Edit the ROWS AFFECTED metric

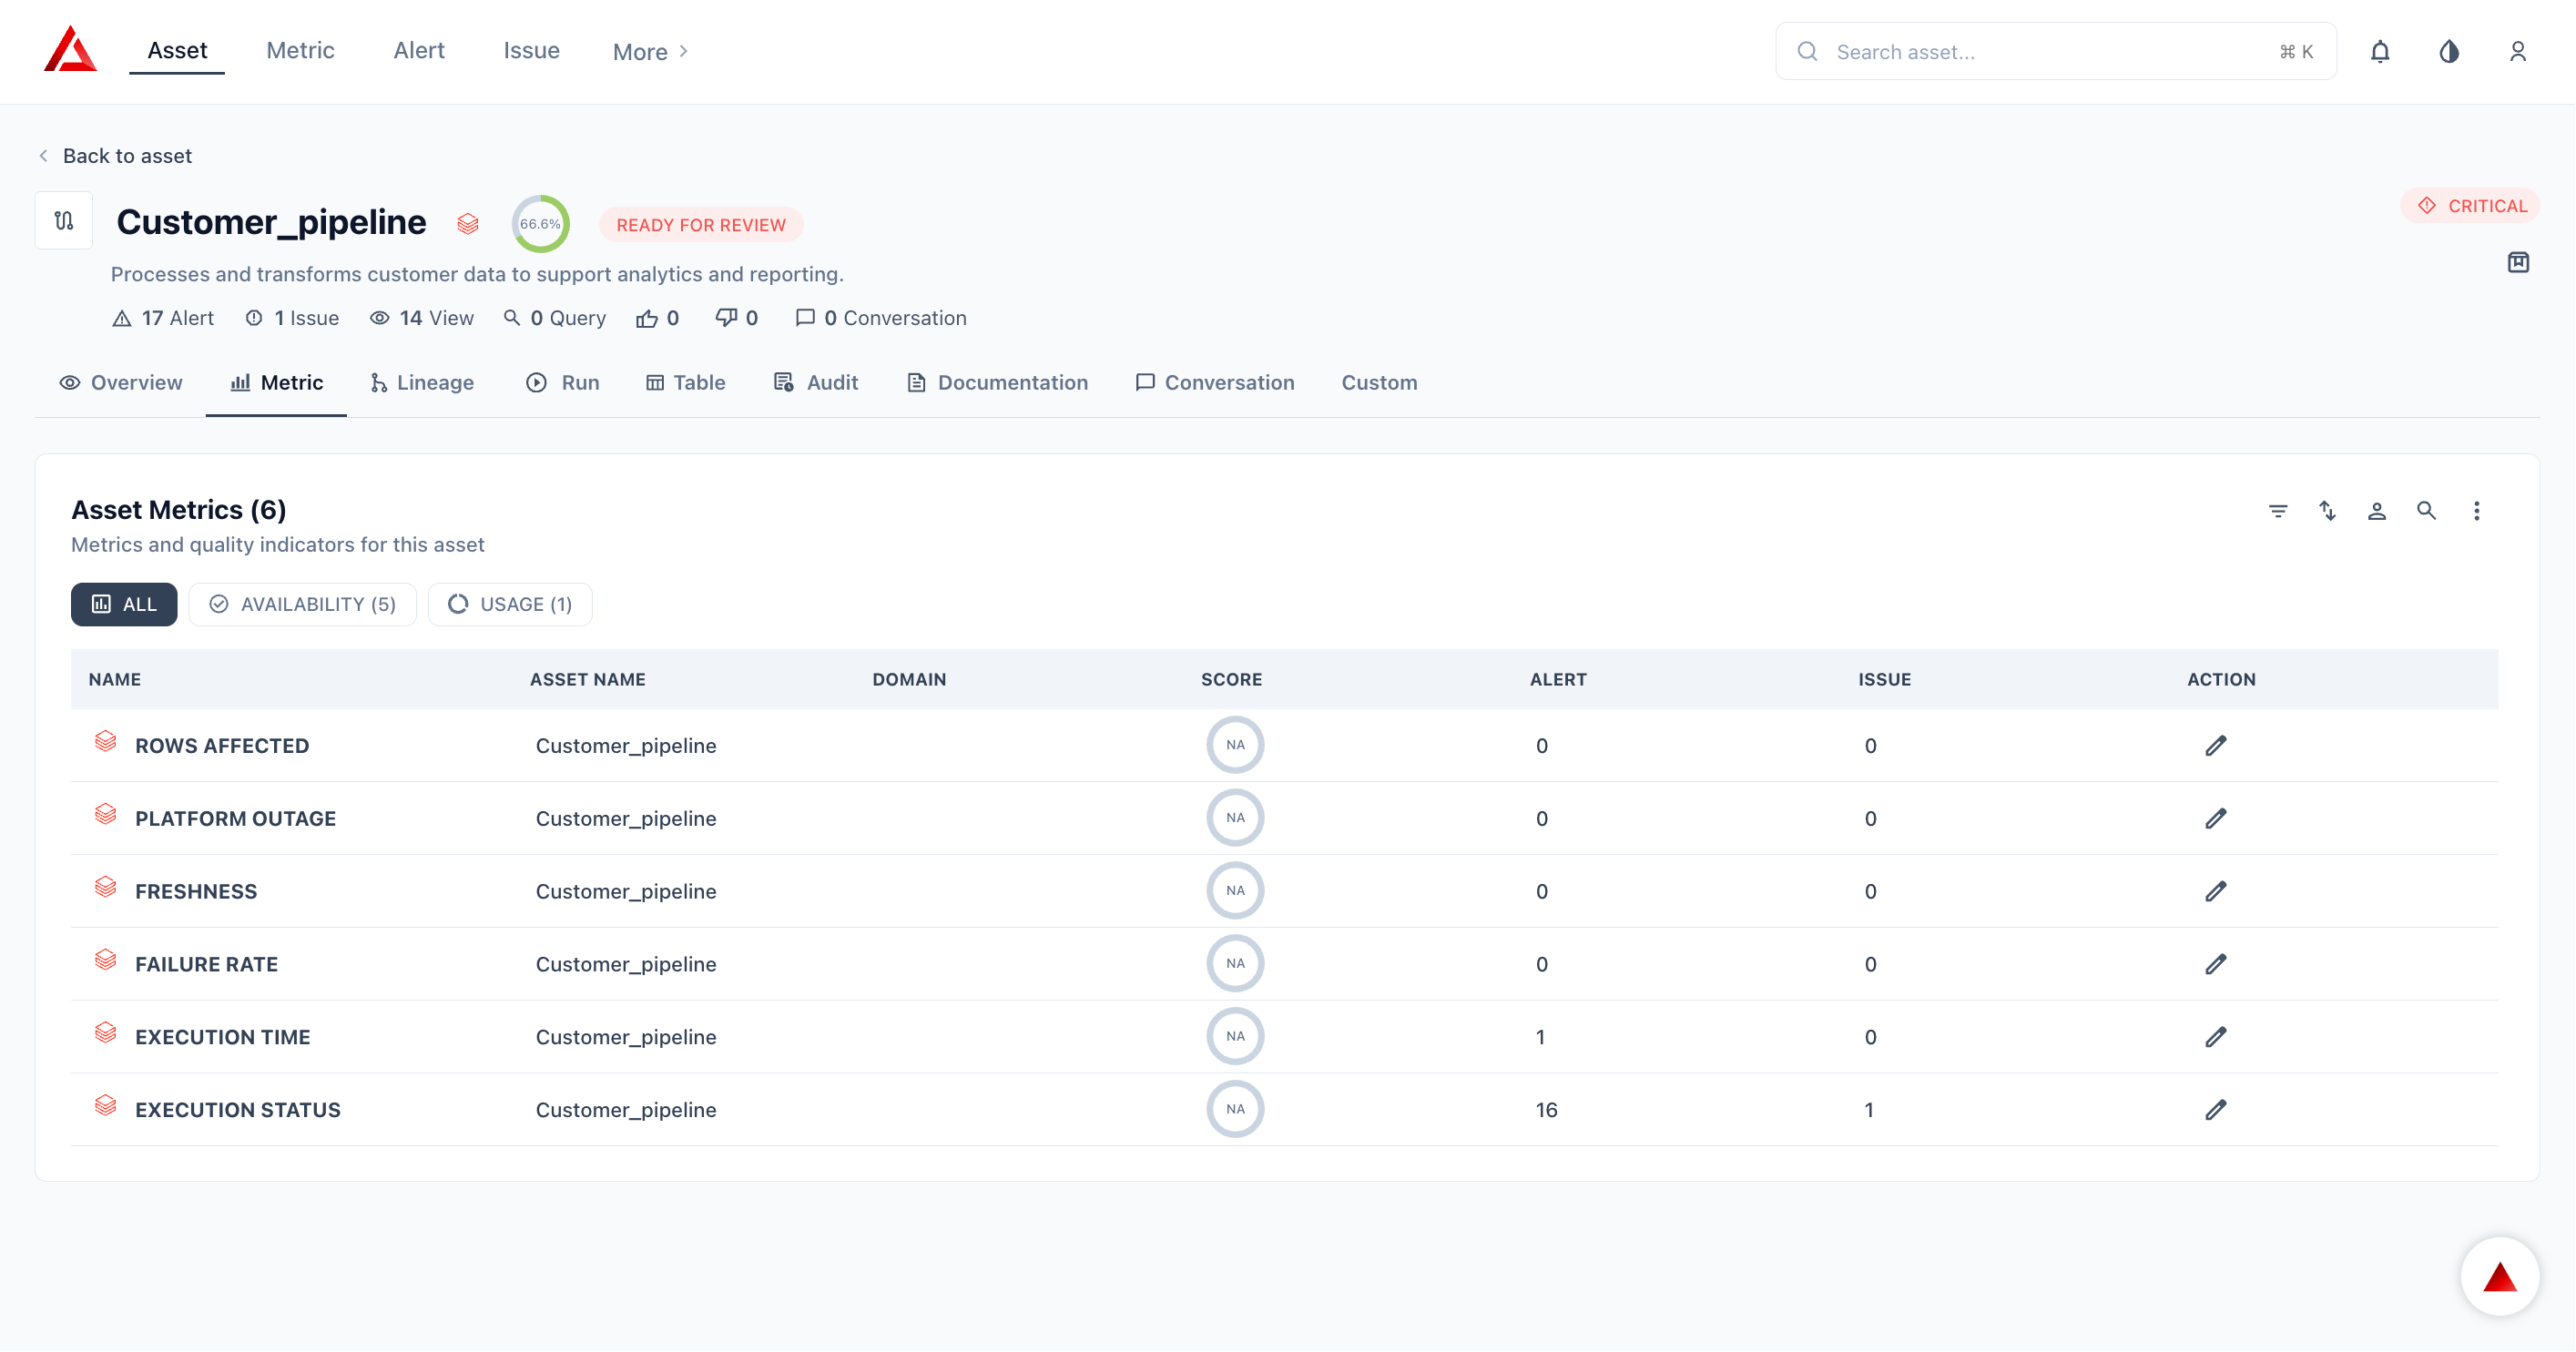point(2216,746)
